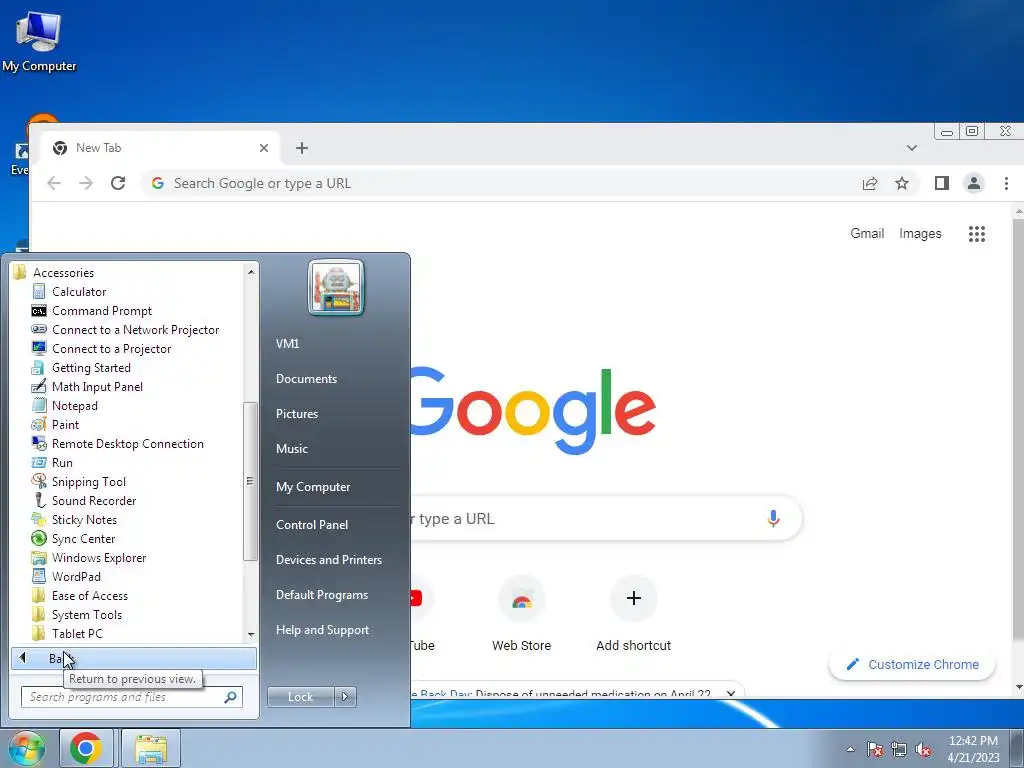
Task: Open Help and Support
Action: [x=322, y=630]
